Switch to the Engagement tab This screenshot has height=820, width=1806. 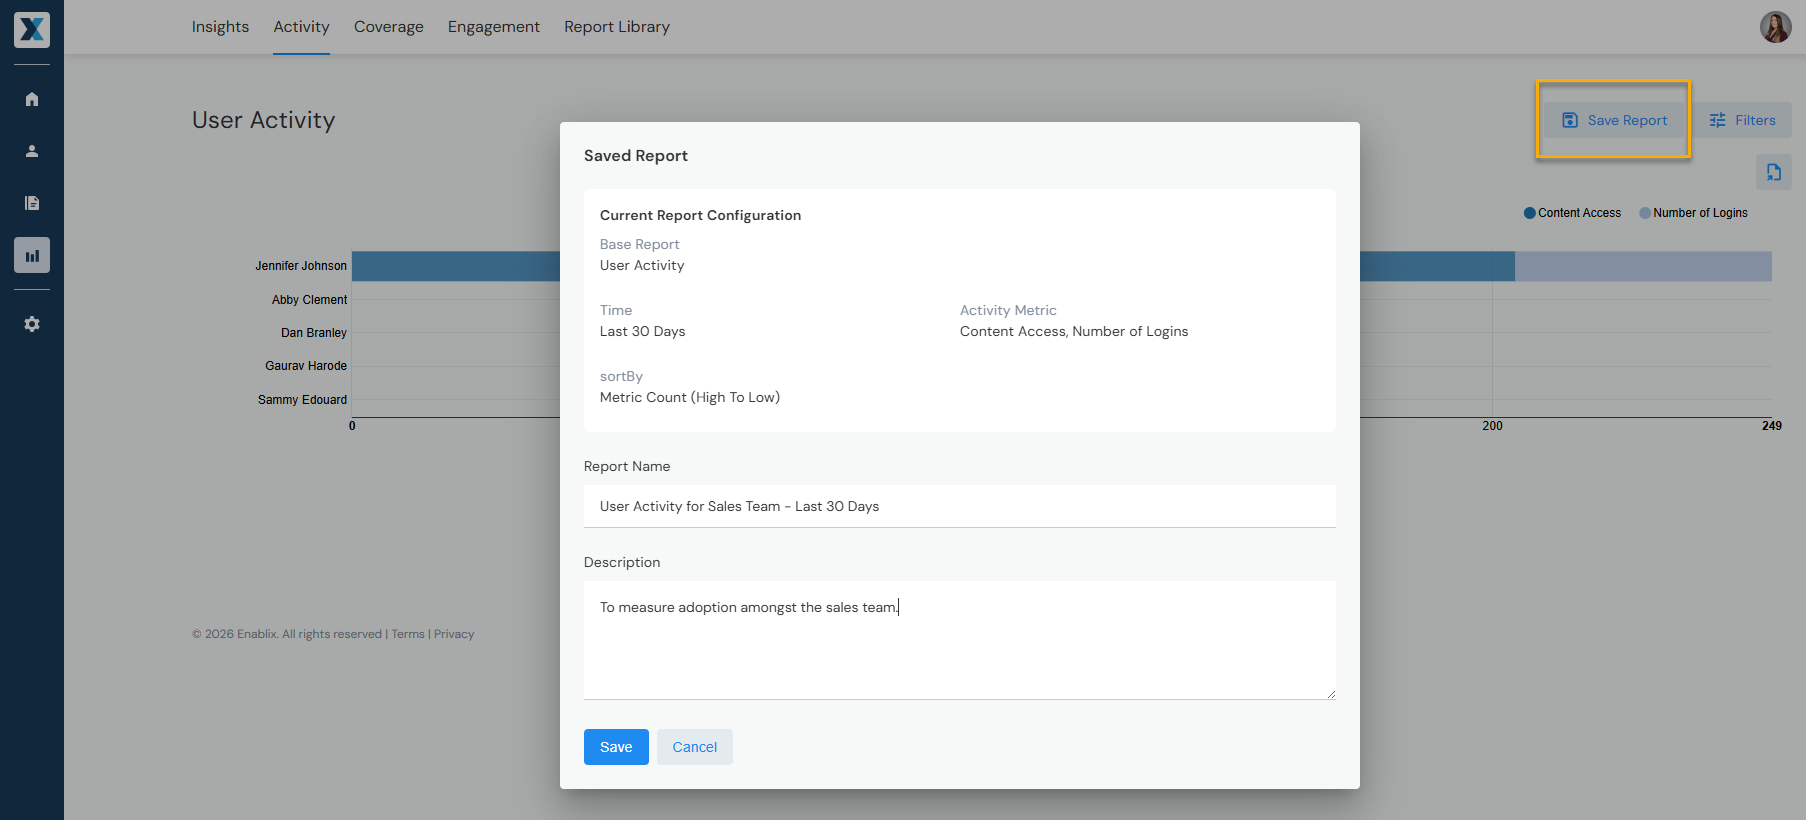click(494, 27)
